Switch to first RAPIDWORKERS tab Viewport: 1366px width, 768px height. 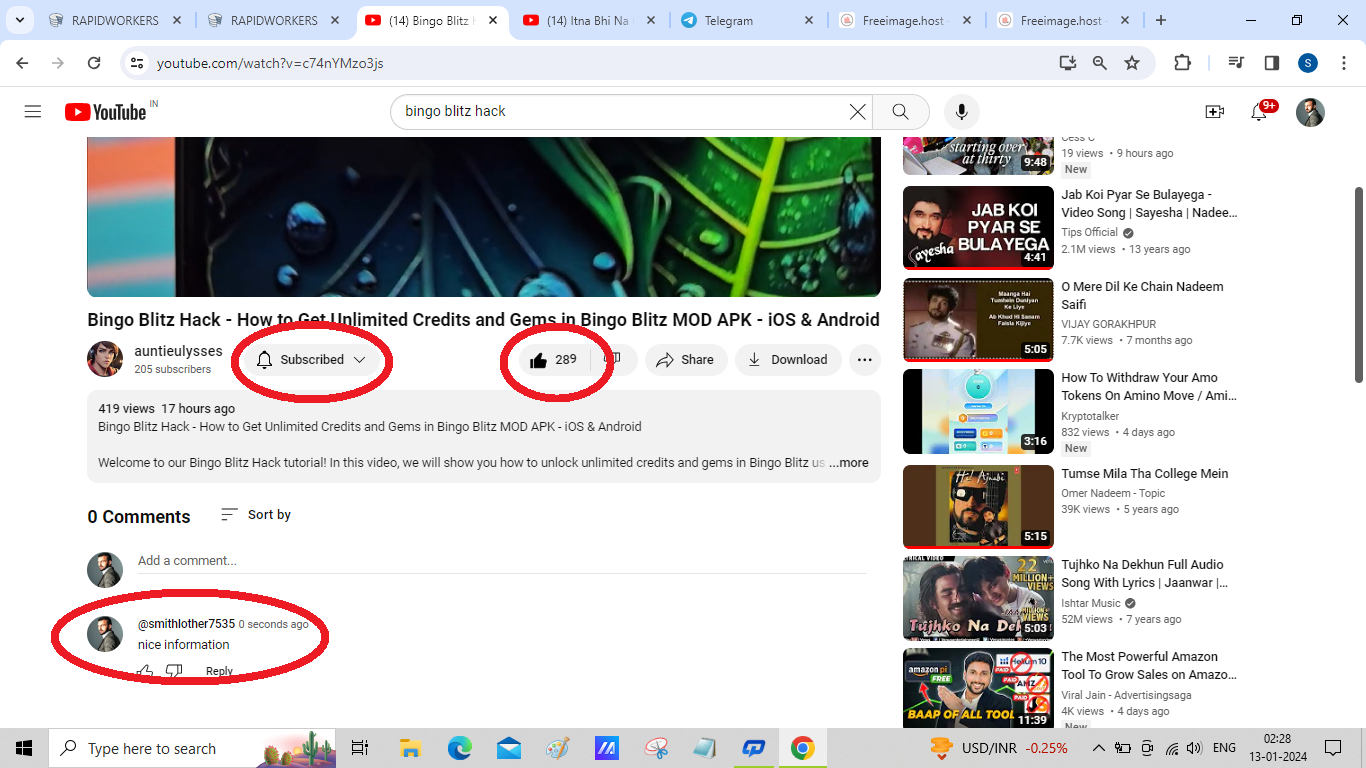tap(115, 20)
